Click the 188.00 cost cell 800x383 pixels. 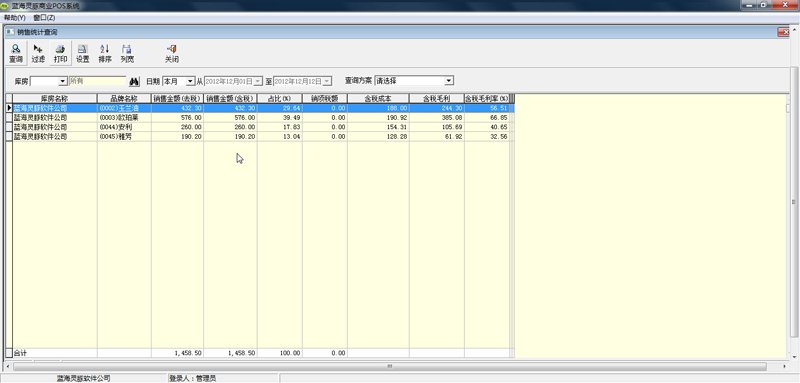[378, 108]
